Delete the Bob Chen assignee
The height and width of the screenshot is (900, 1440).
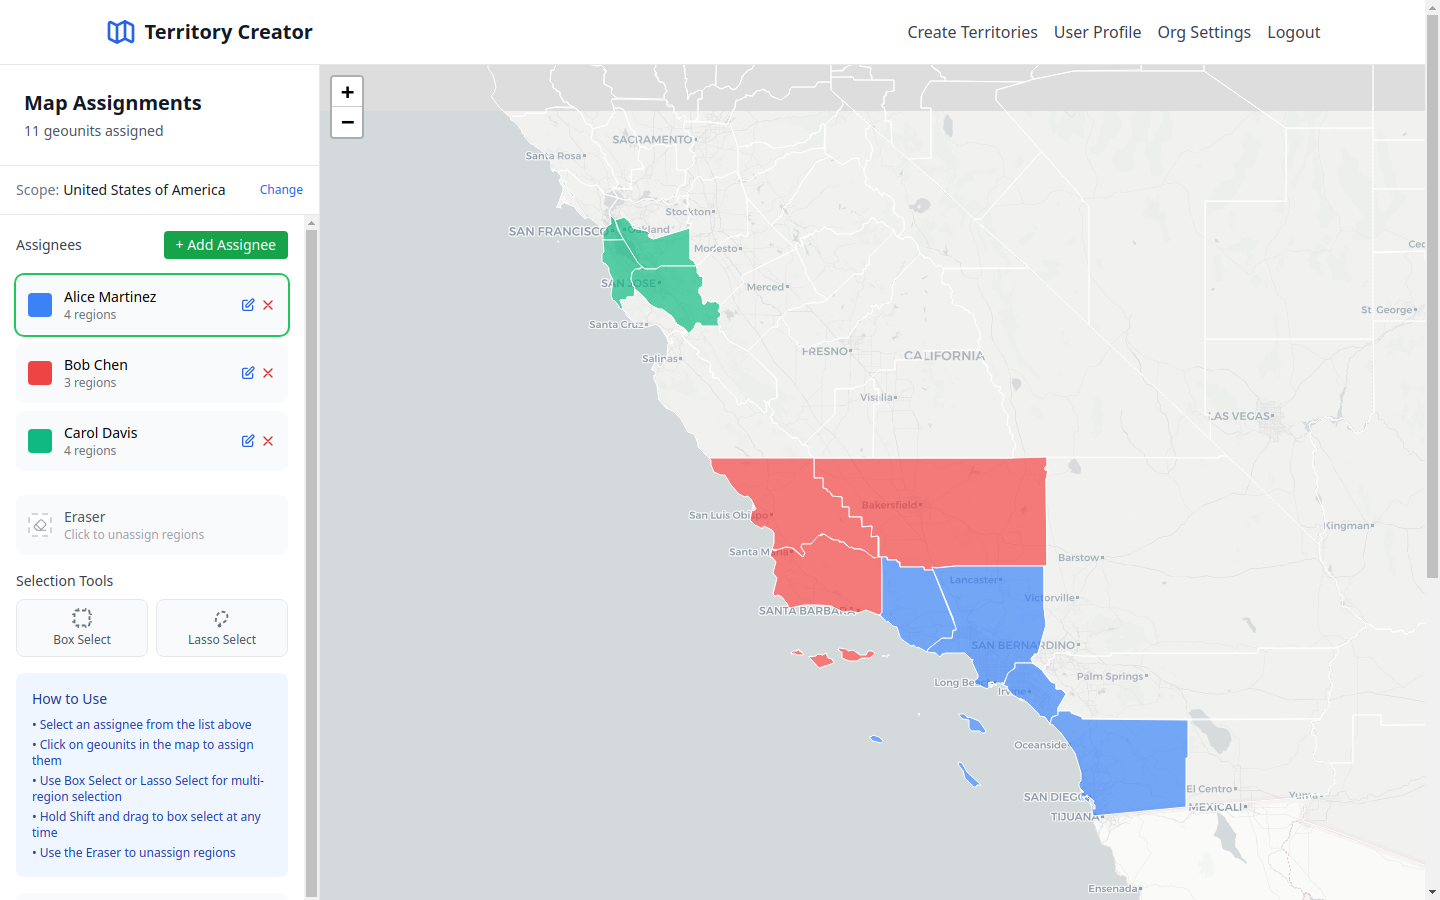tap(268, 373)
